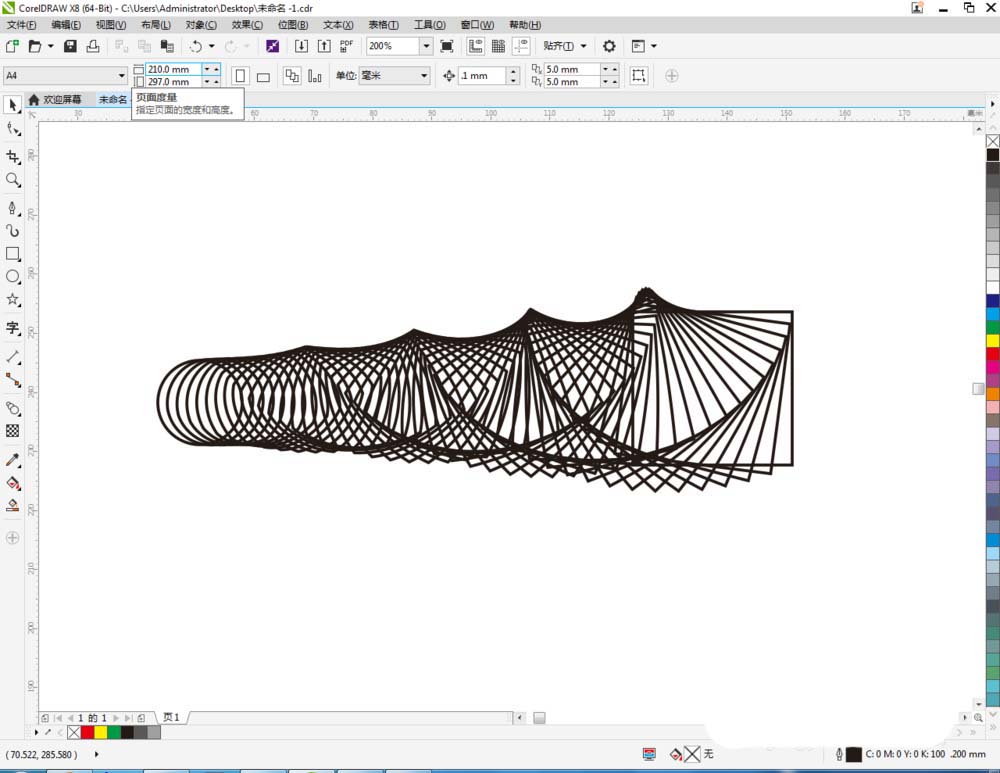Image resolution: width=1000 pixels, height=773 pixels.
Task: Select the Polygon star tool
Action: [13, 300]
